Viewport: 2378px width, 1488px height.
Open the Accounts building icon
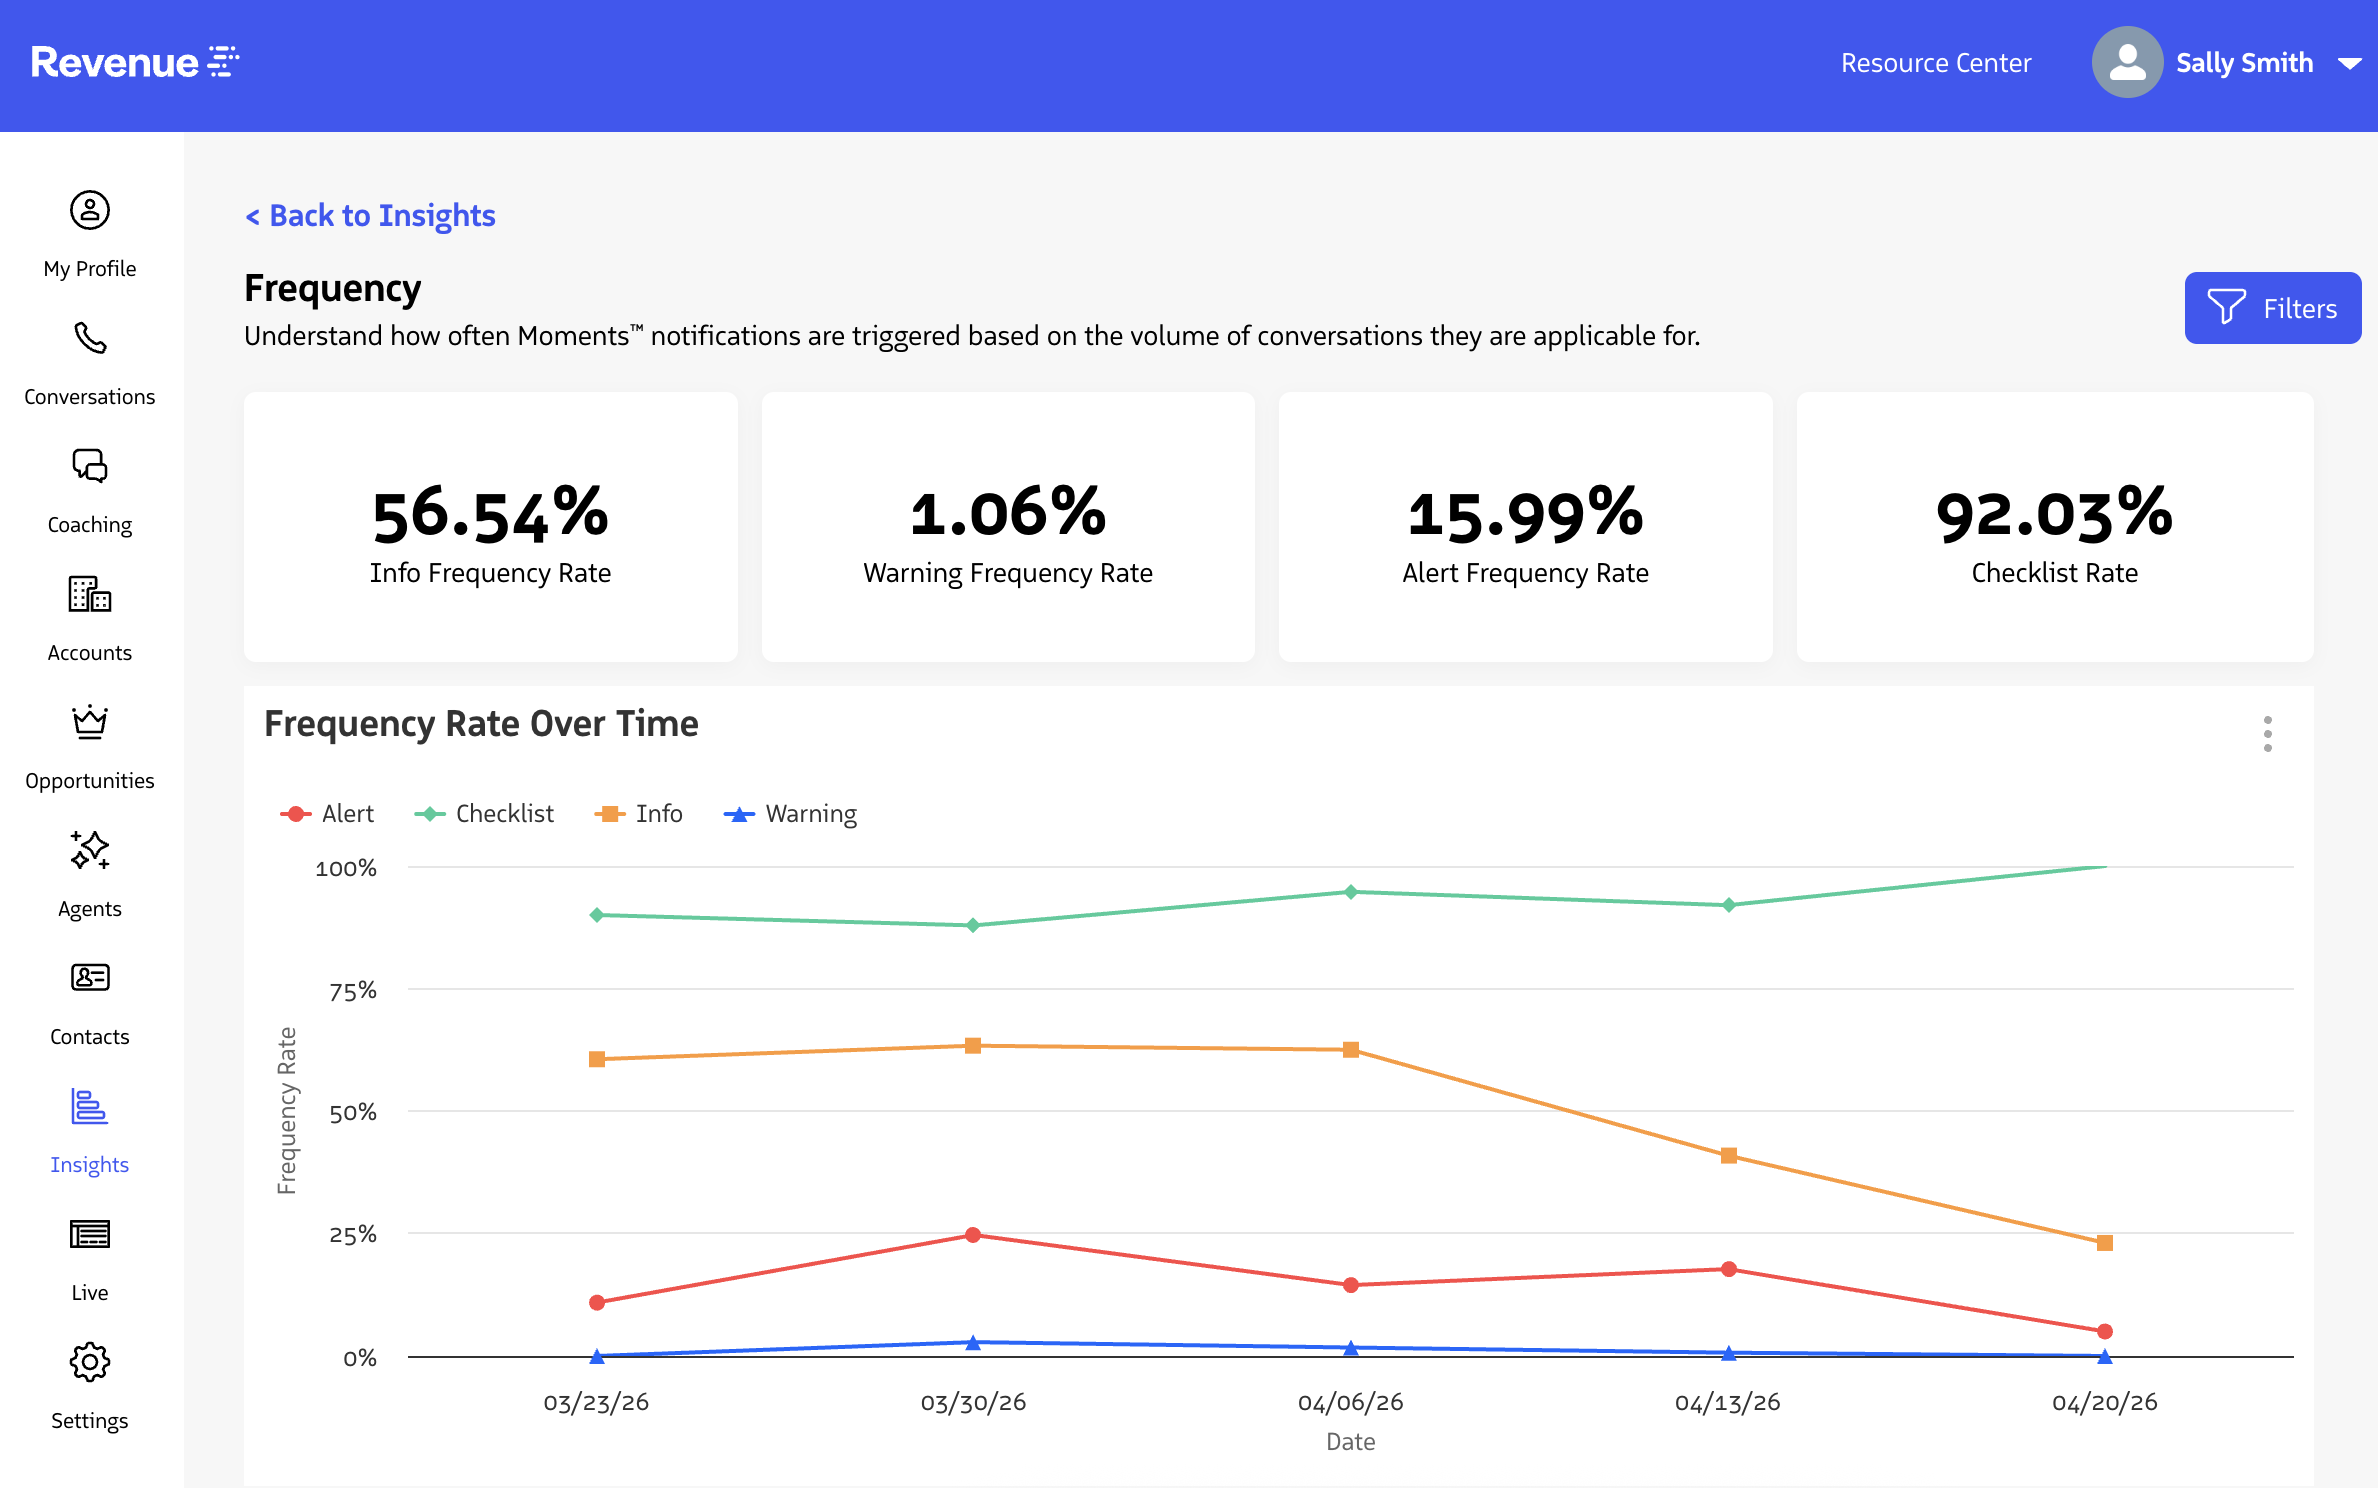(x=89, y=595)
